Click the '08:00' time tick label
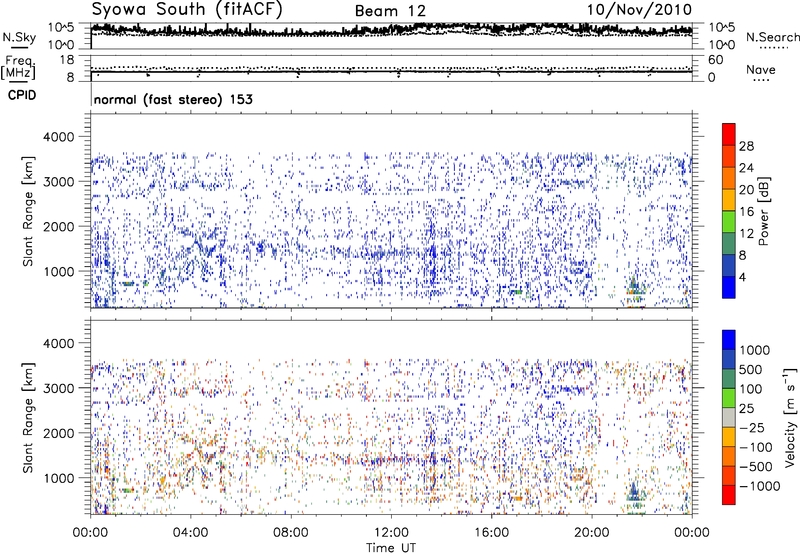The height and width of the screenshot is (554, 800). pyautogui.click(x=291, y=533)
